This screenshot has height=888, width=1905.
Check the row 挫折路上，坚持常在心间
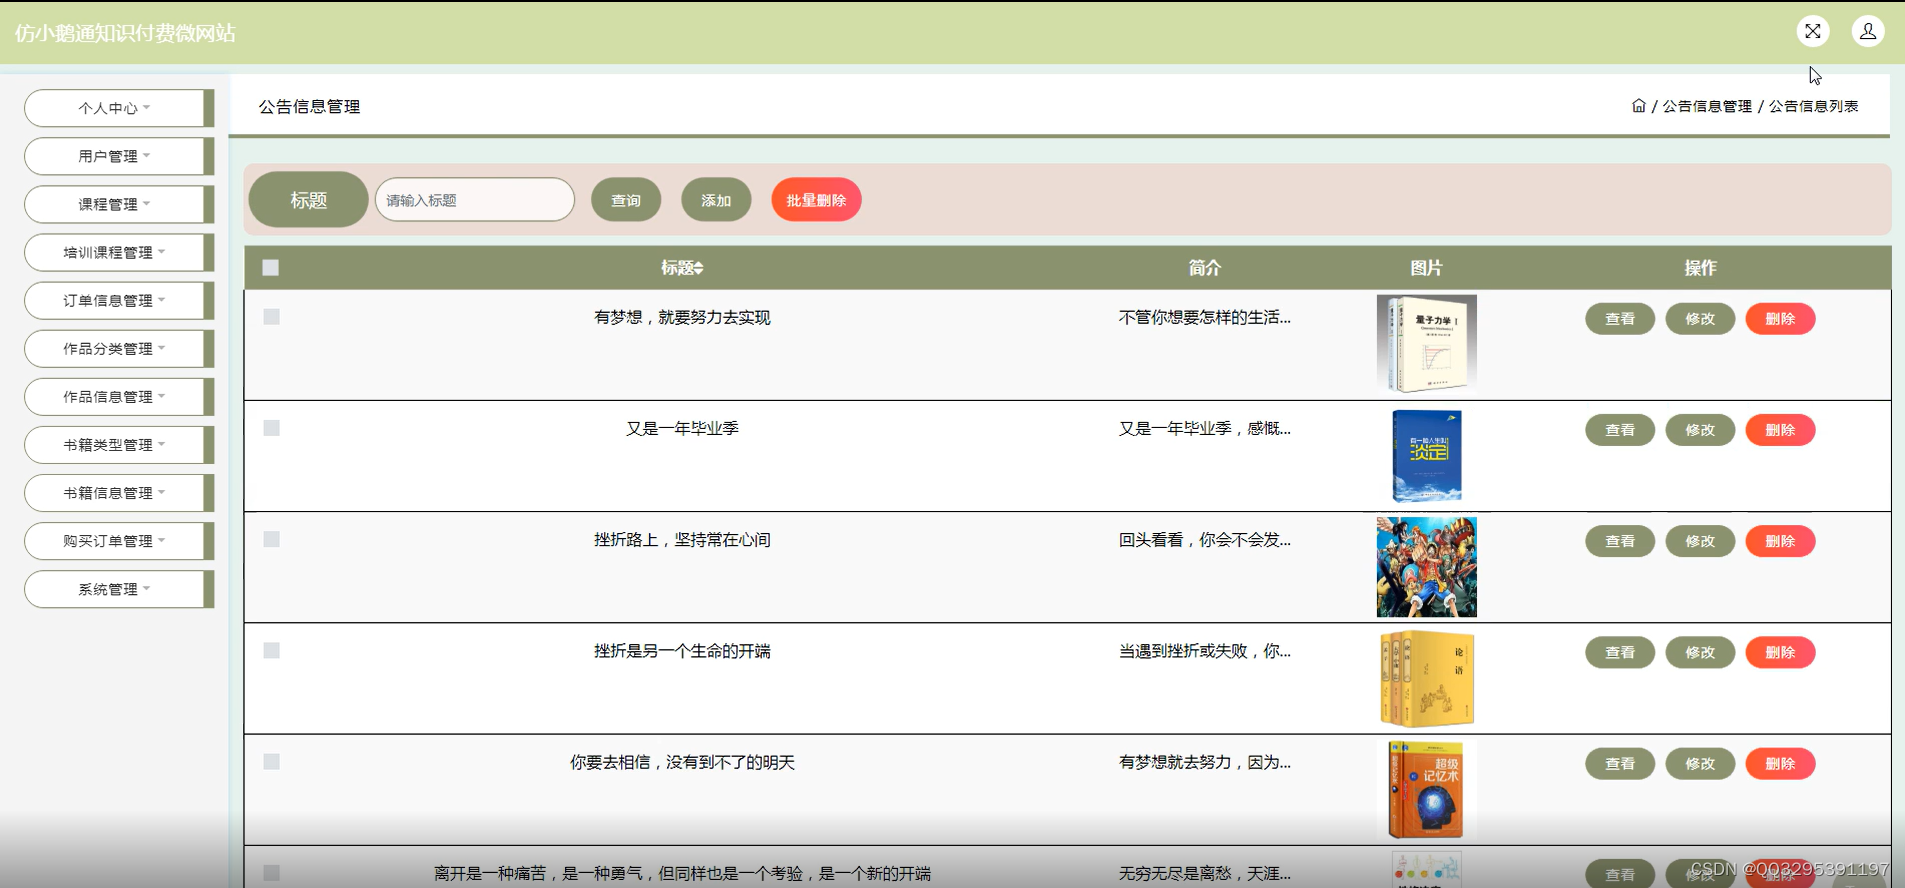click(271, 539)
